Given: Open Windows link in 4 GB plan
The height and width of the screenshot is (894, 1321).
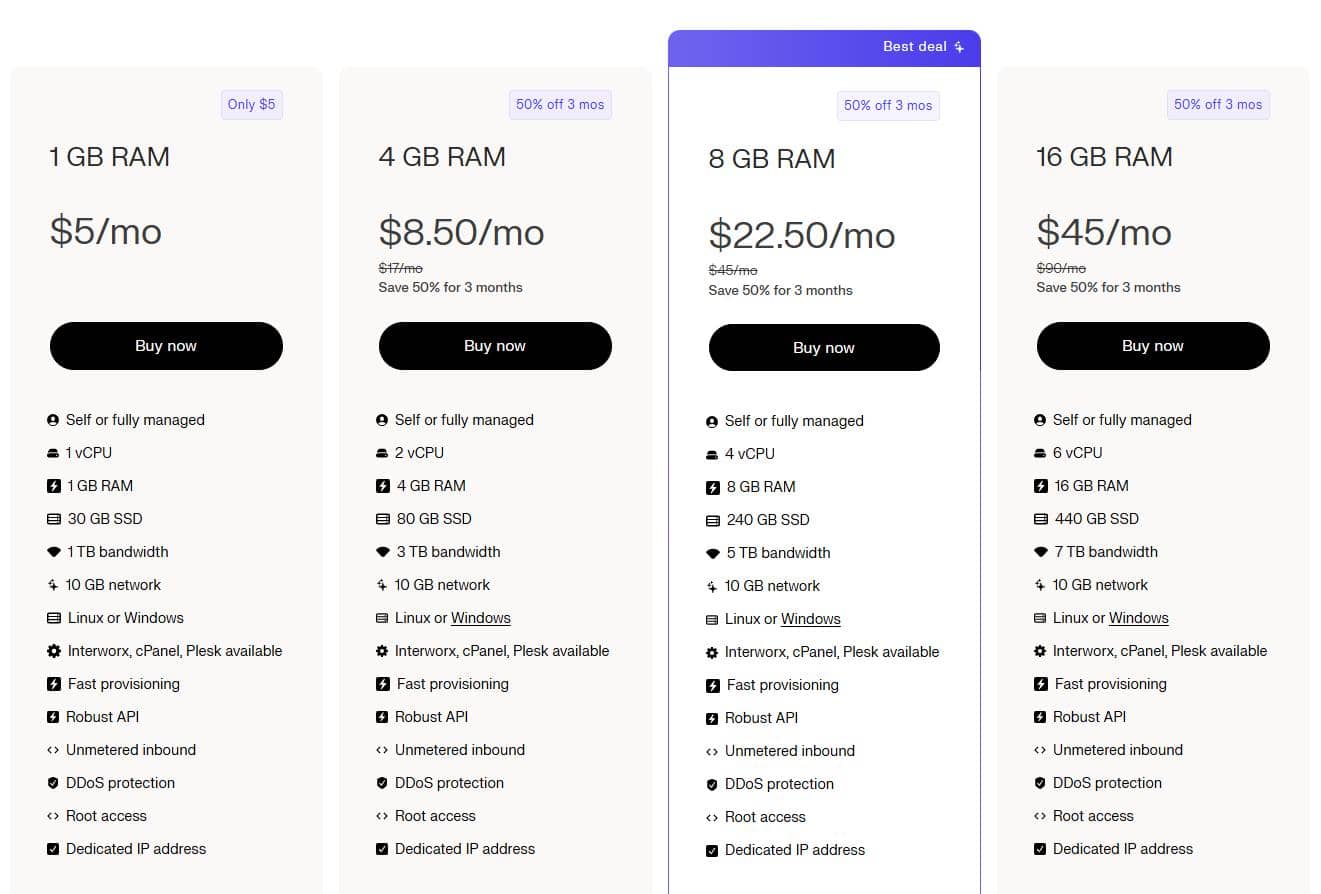Looking at the screenshot, I should (x=480, y=618).
